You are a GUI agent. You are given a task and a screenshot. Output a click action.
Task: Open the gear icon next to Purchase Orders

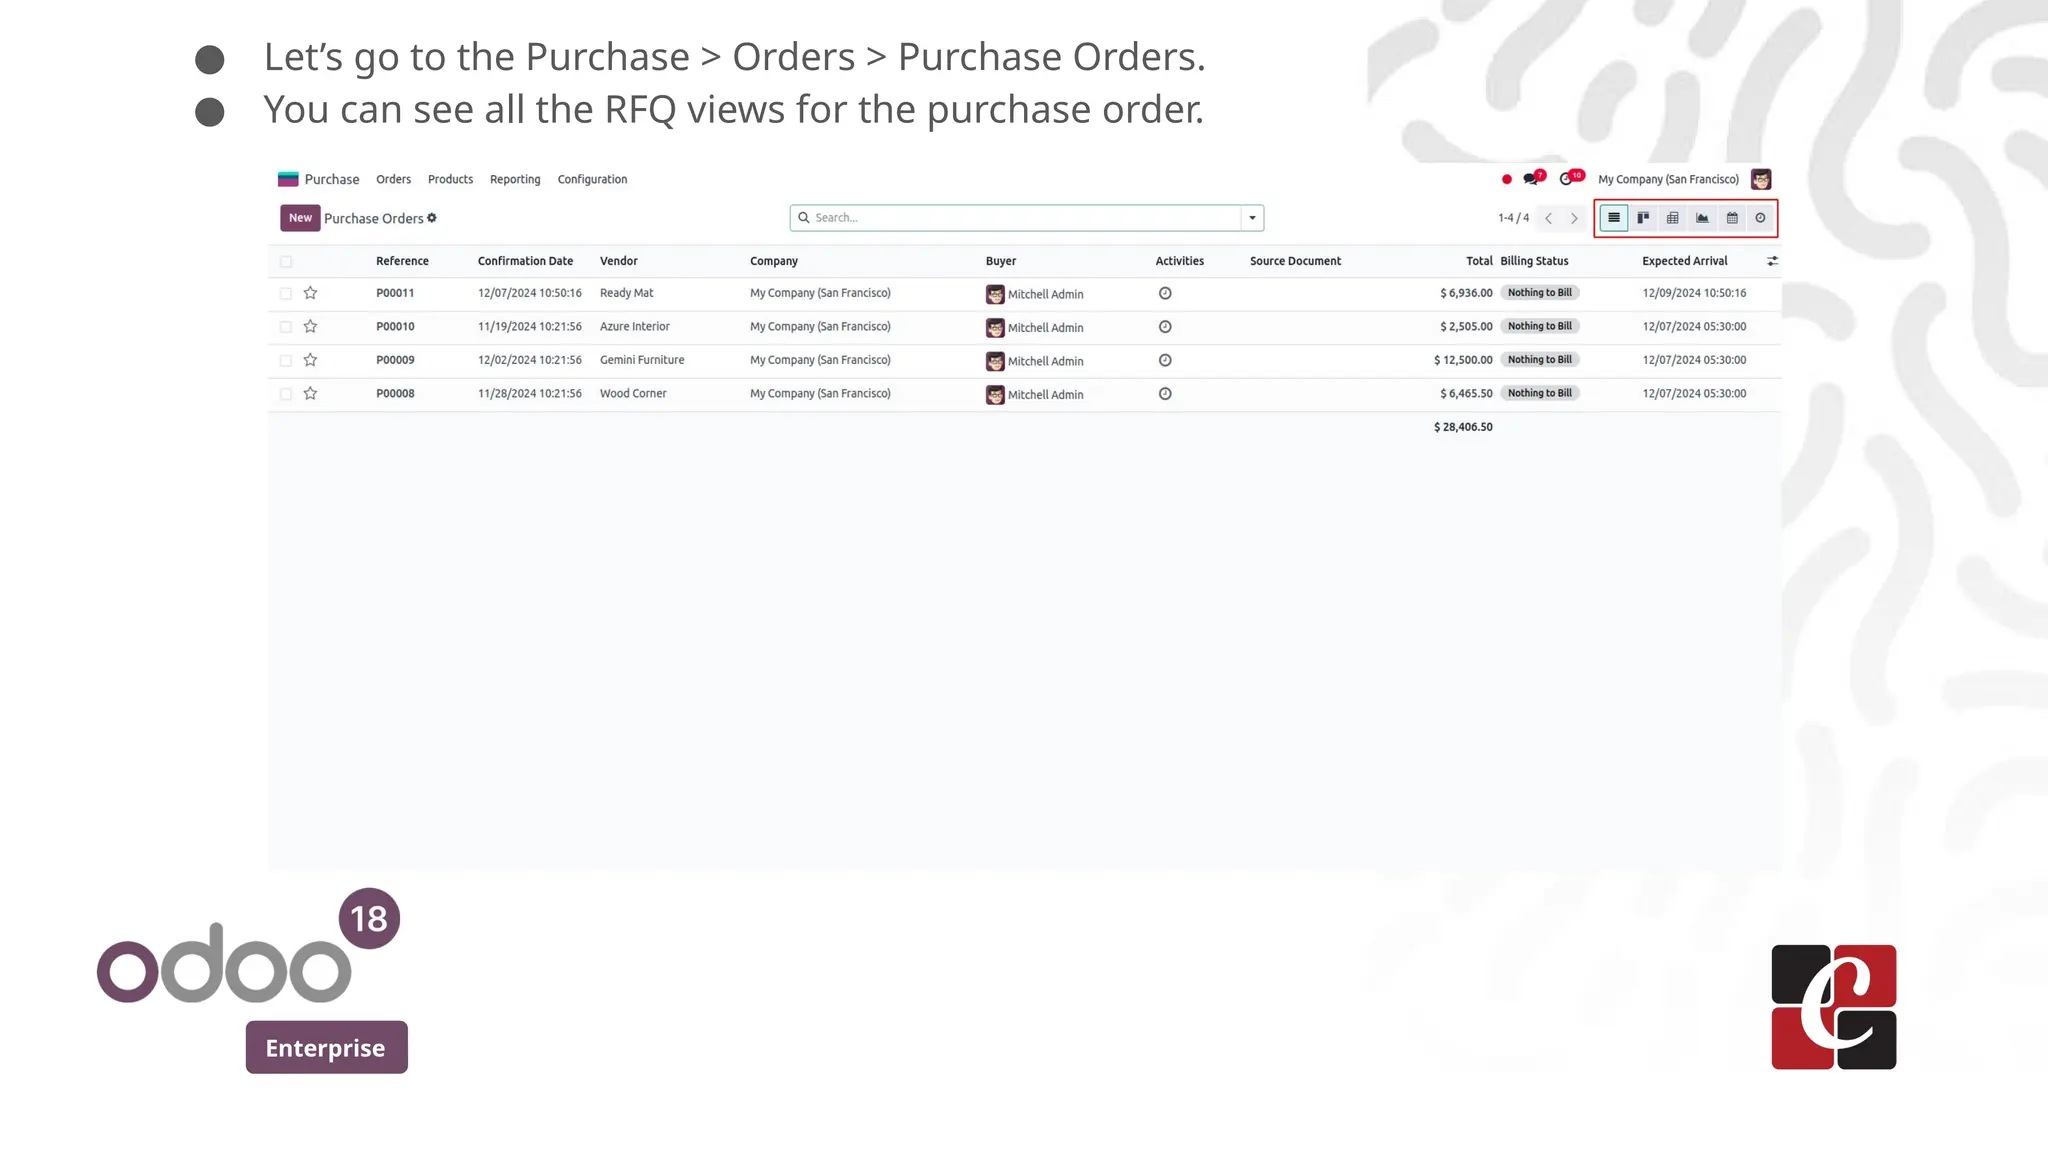pos(432,218)
